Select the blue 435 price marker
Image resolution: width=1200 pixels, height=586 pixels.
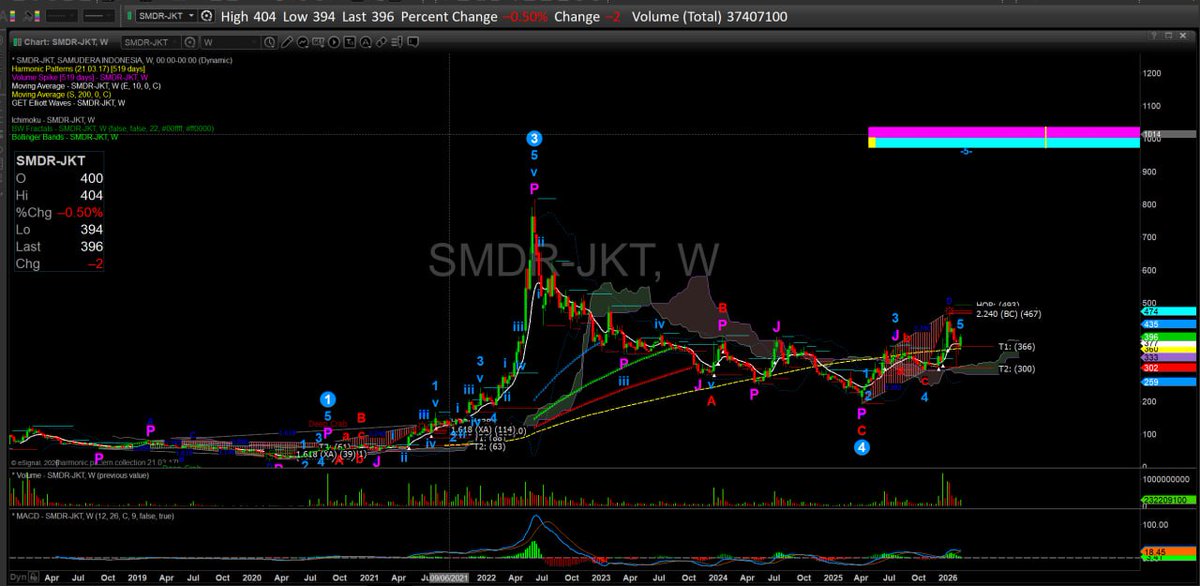point(1168,325)
